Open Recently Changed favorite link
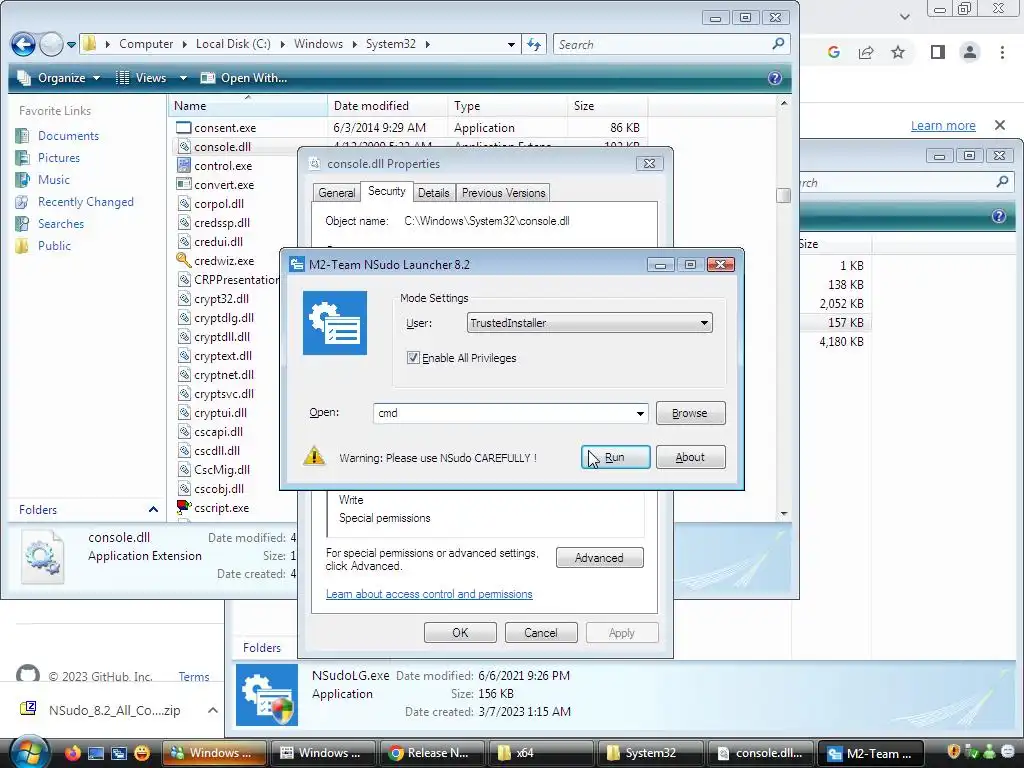1024x768 pixels. pos(85,202)
